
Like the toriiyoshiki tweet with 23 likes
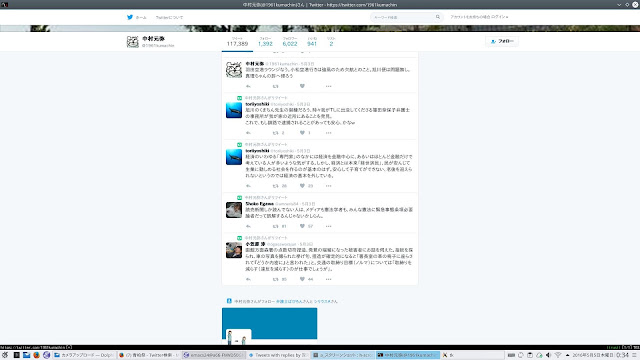[302, 186]
